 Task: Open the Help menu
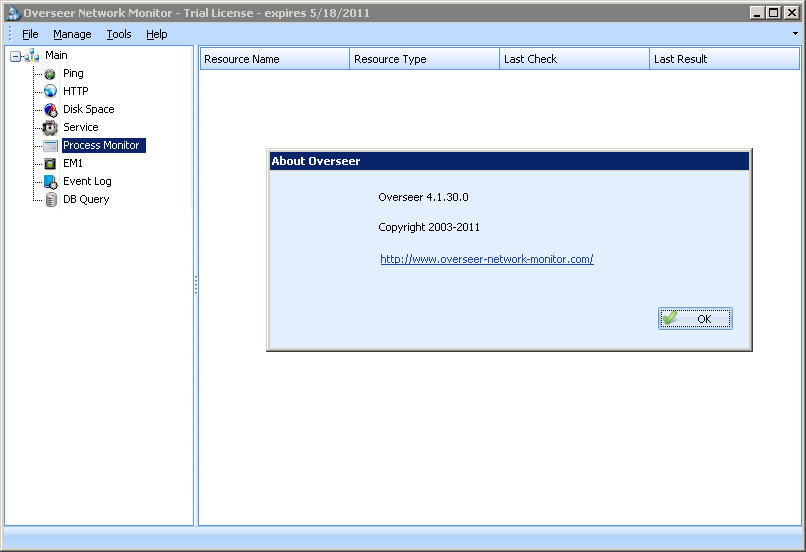pos(156,34)
